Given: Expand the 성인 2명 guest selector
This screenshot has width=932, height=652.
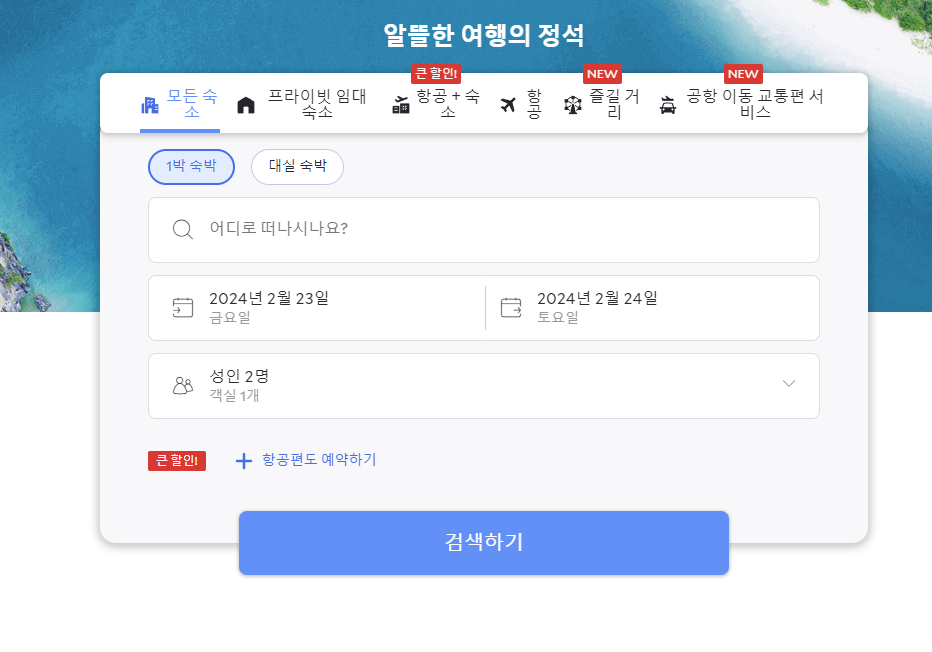Looking at the screenshot, I should pyautogui.click(x=789, y=384).
